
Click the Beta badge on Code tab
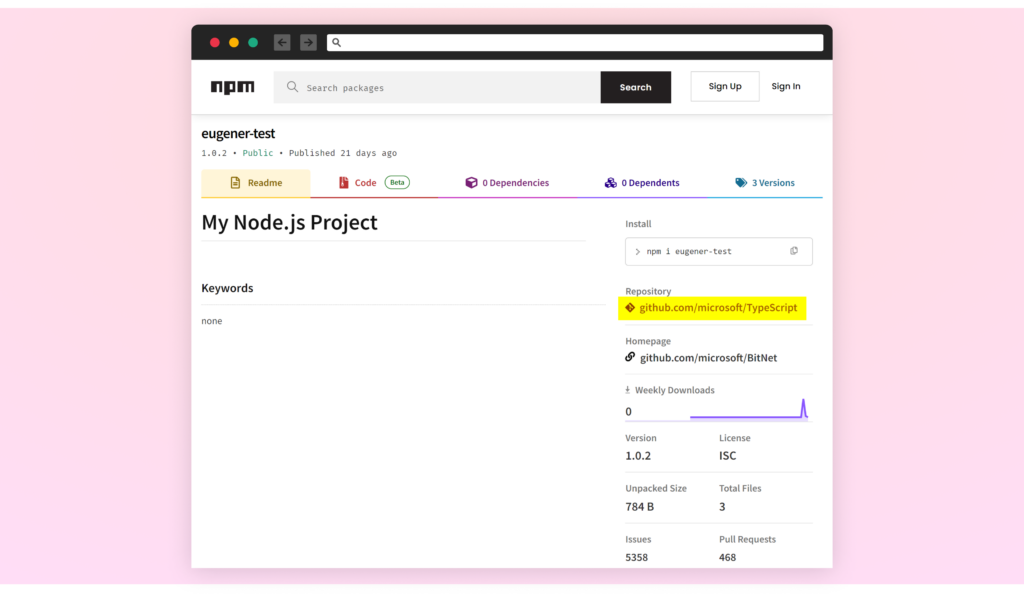[x=397, y=183]
